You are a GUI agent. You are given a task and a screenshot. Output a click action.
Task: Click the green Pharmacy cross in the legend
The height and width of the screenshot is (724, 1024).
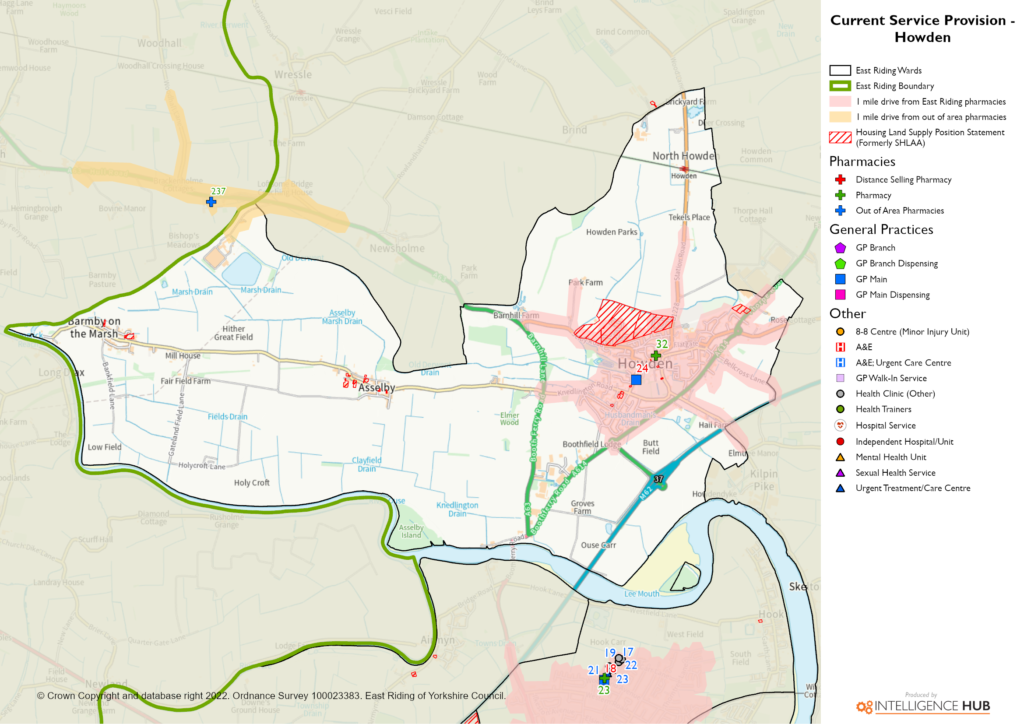tap(840, 195)
